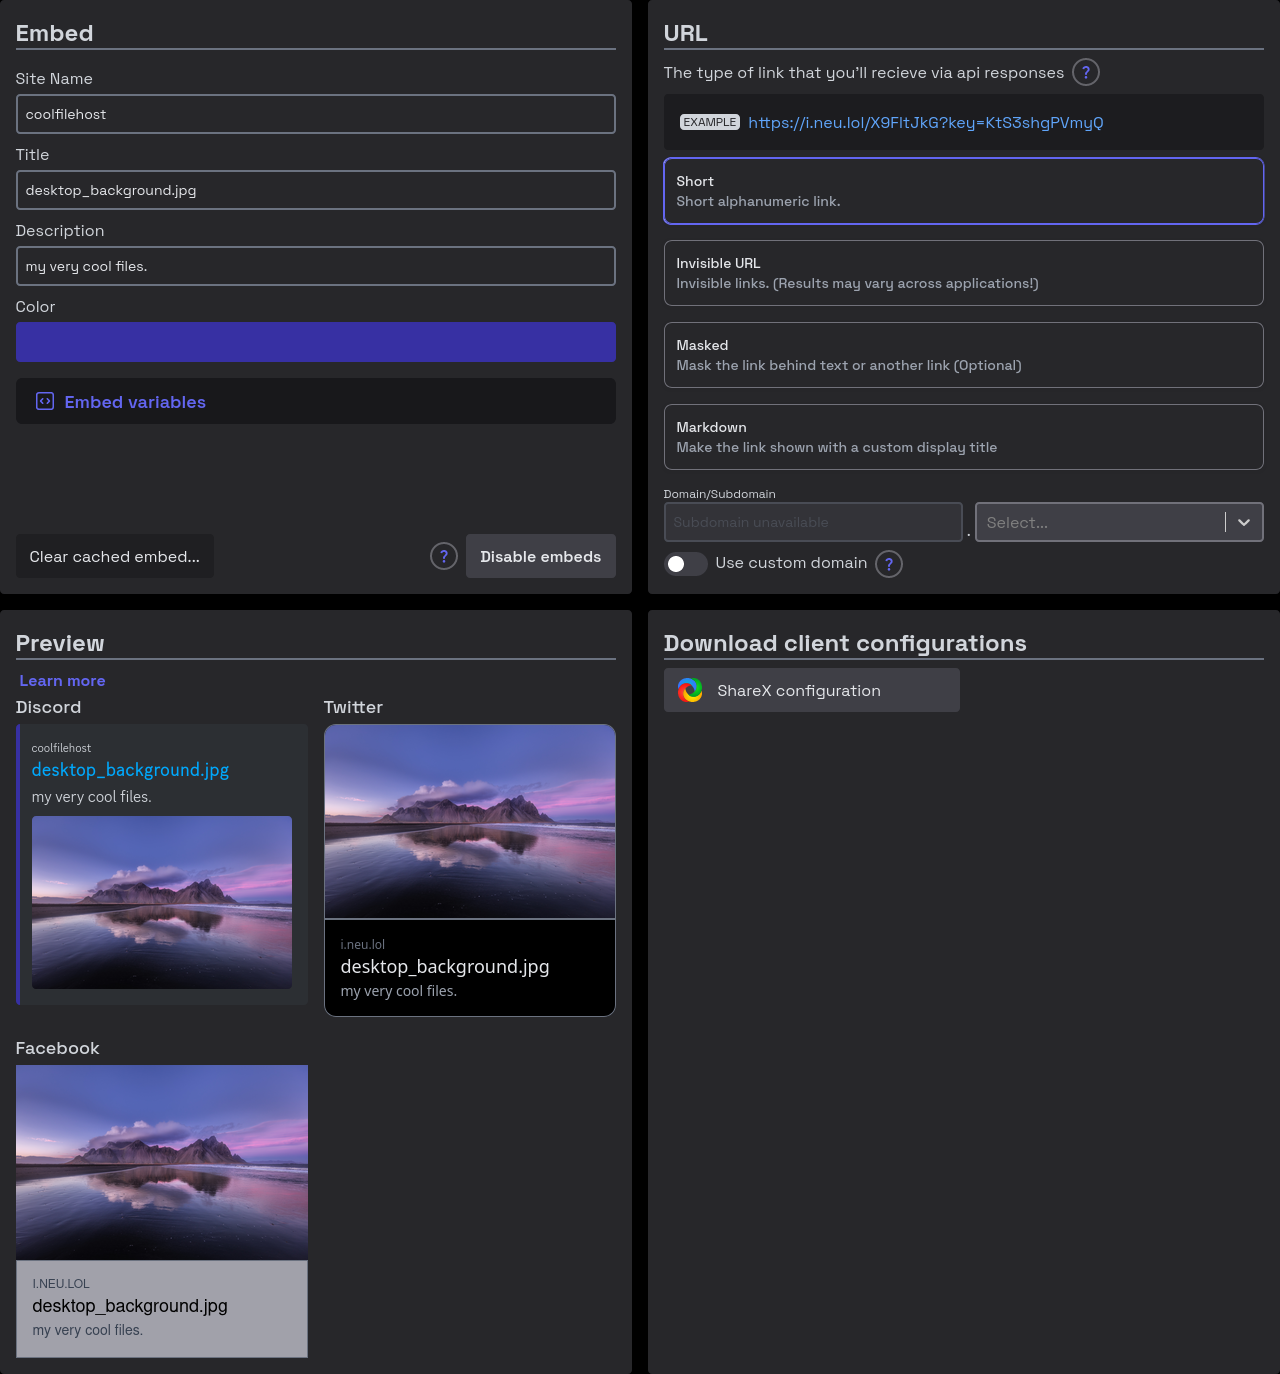This screenshot has height=1374, width=1280.
Task: Click the Clear cached embed button
Action: [115, 556]
